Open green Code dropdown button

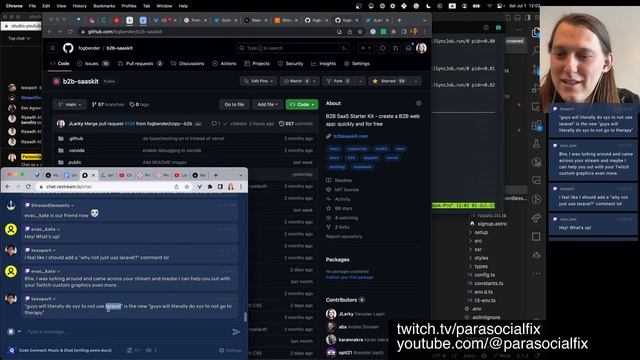(x=302, y=104)
